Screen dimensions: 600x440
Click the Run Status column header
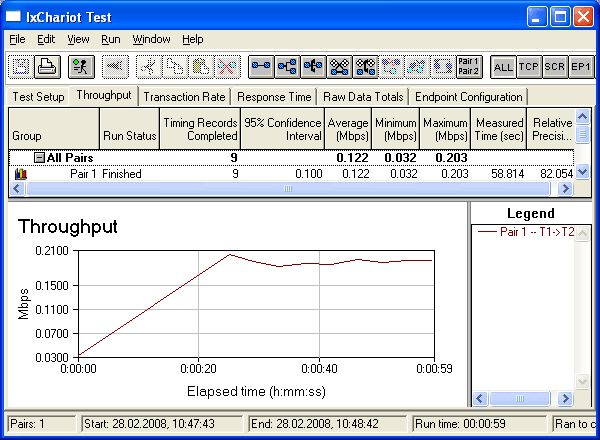tap(130, 129)
